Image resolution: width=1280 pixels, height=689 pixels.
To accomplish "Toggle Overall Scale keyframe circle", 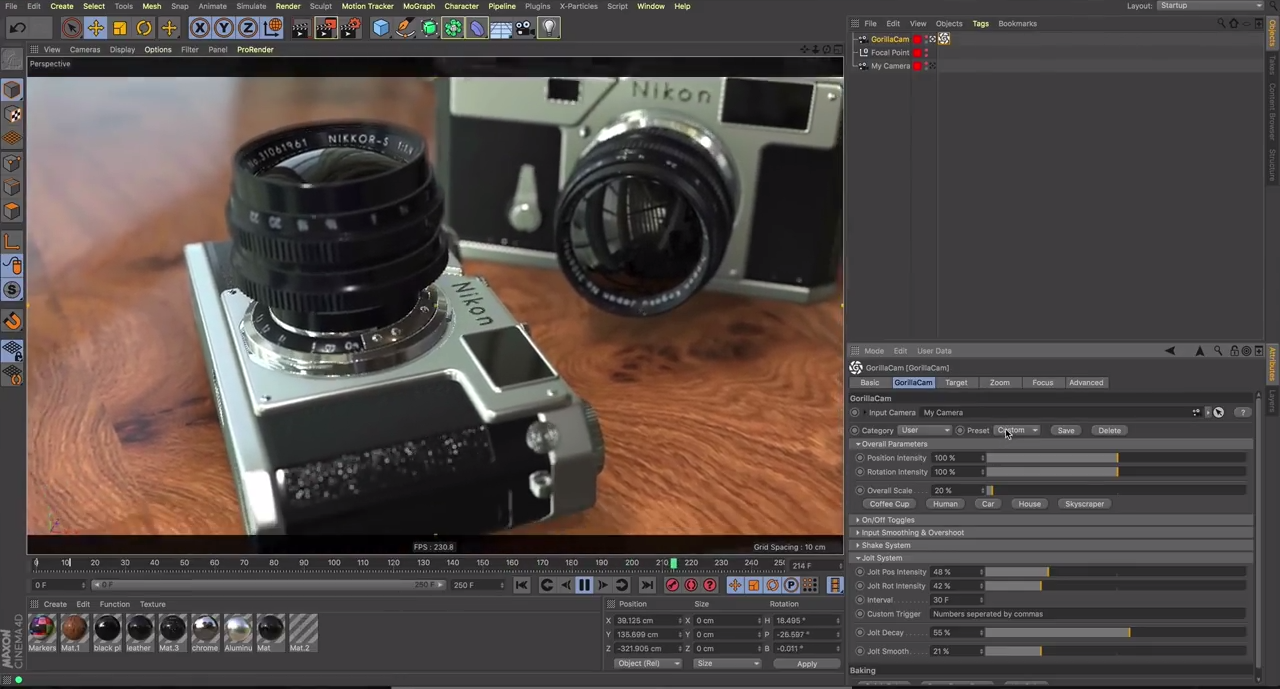I will coord(859,491).
